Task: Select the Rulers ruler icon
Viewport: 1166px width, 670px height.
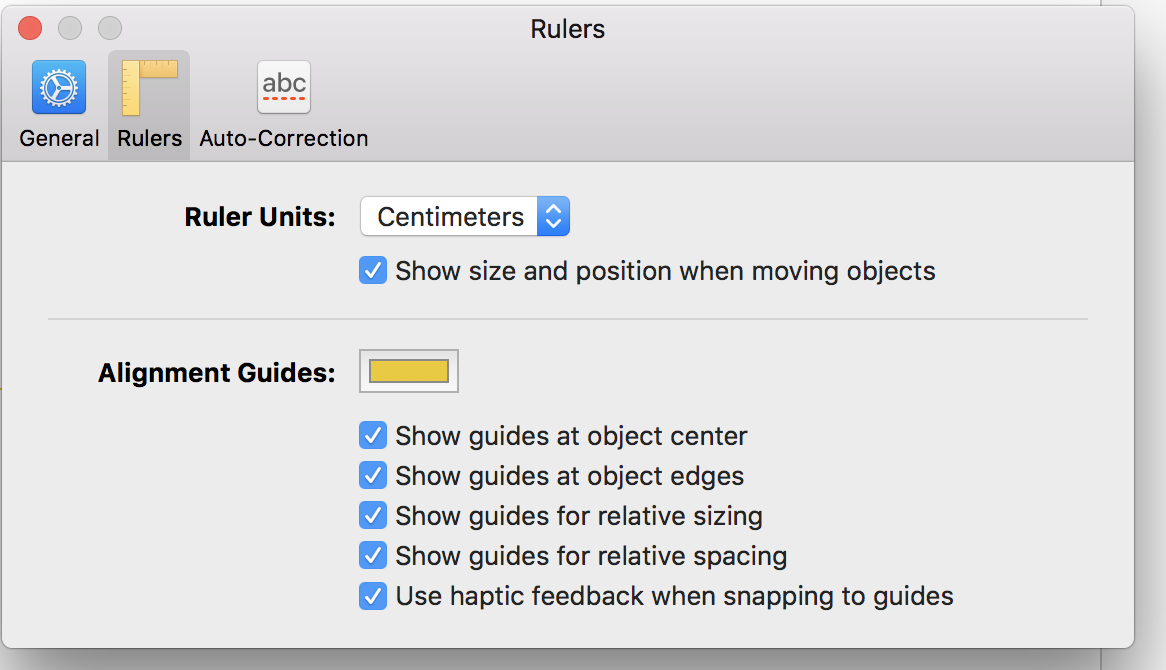Action: tap(149, 87)
